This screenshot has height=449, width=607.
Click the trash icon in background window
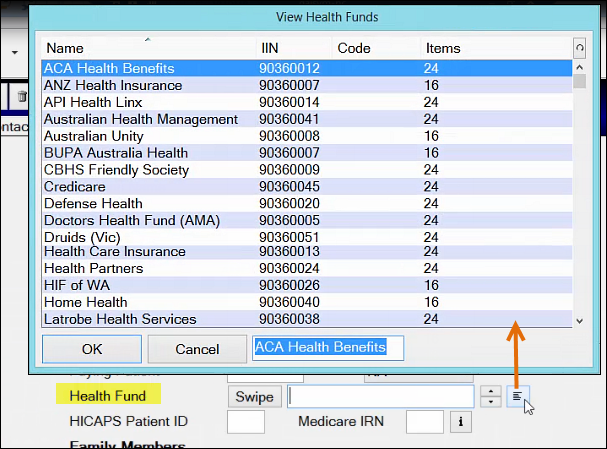(22, 96)
